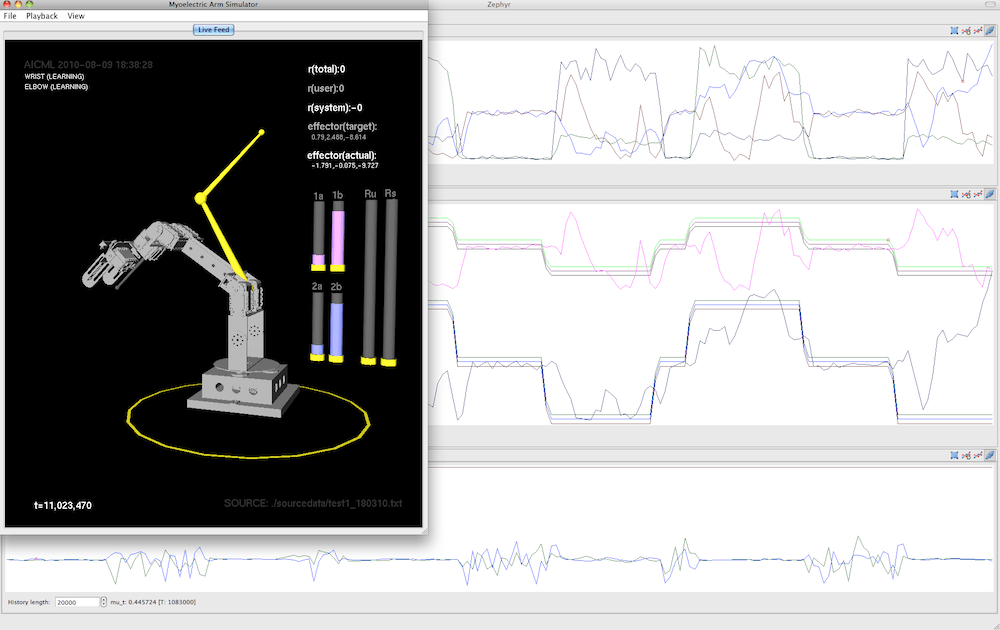Screen dimensions: 1000x630
Task: Close the Myoelectric Arm Simulator window
Action: (7, 4)
